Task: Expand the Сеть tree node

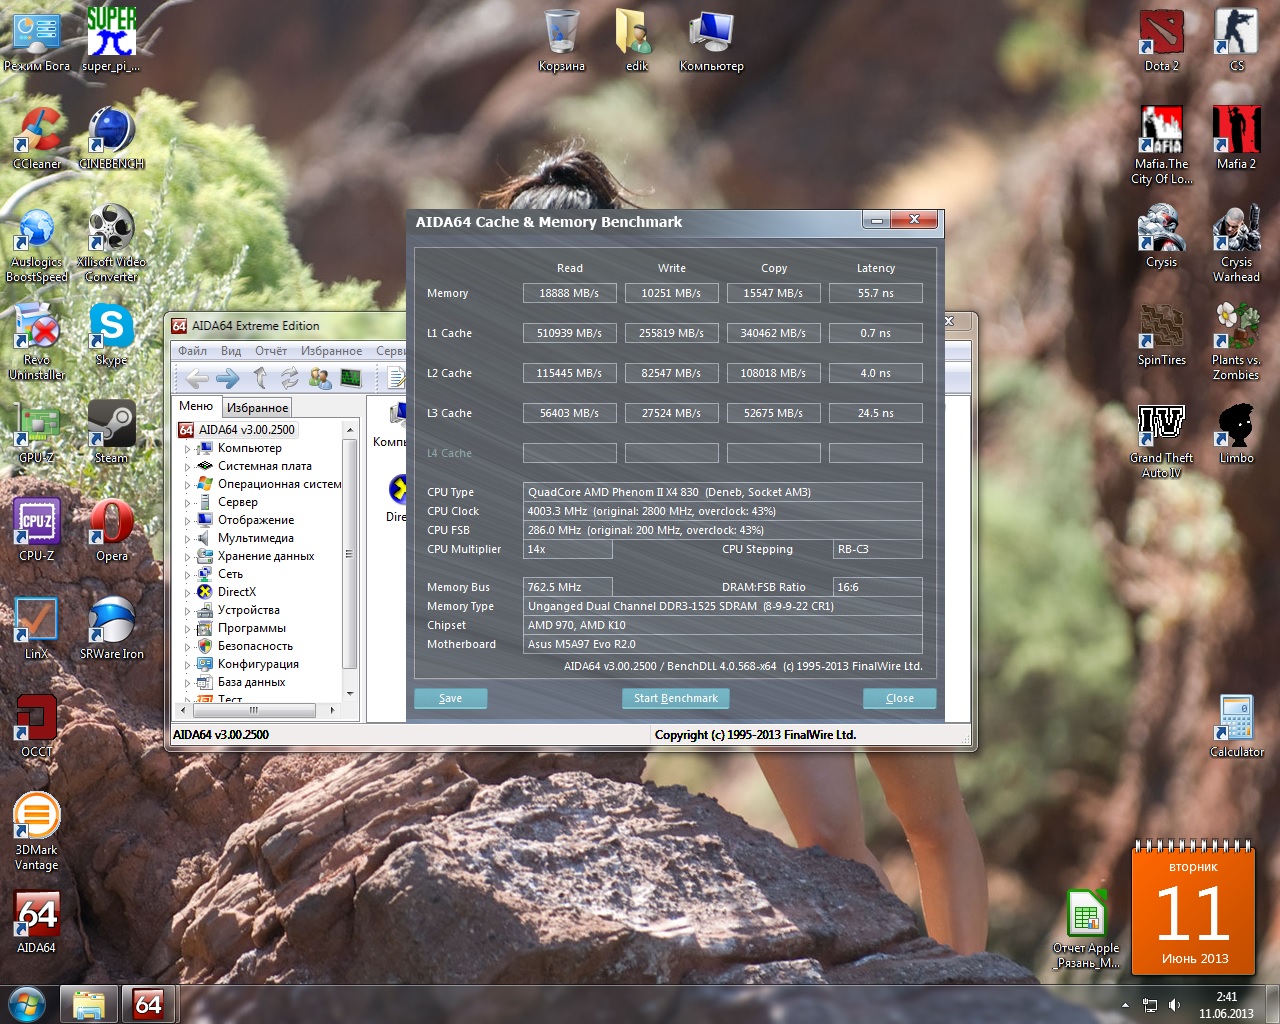Action: point(187,575)
